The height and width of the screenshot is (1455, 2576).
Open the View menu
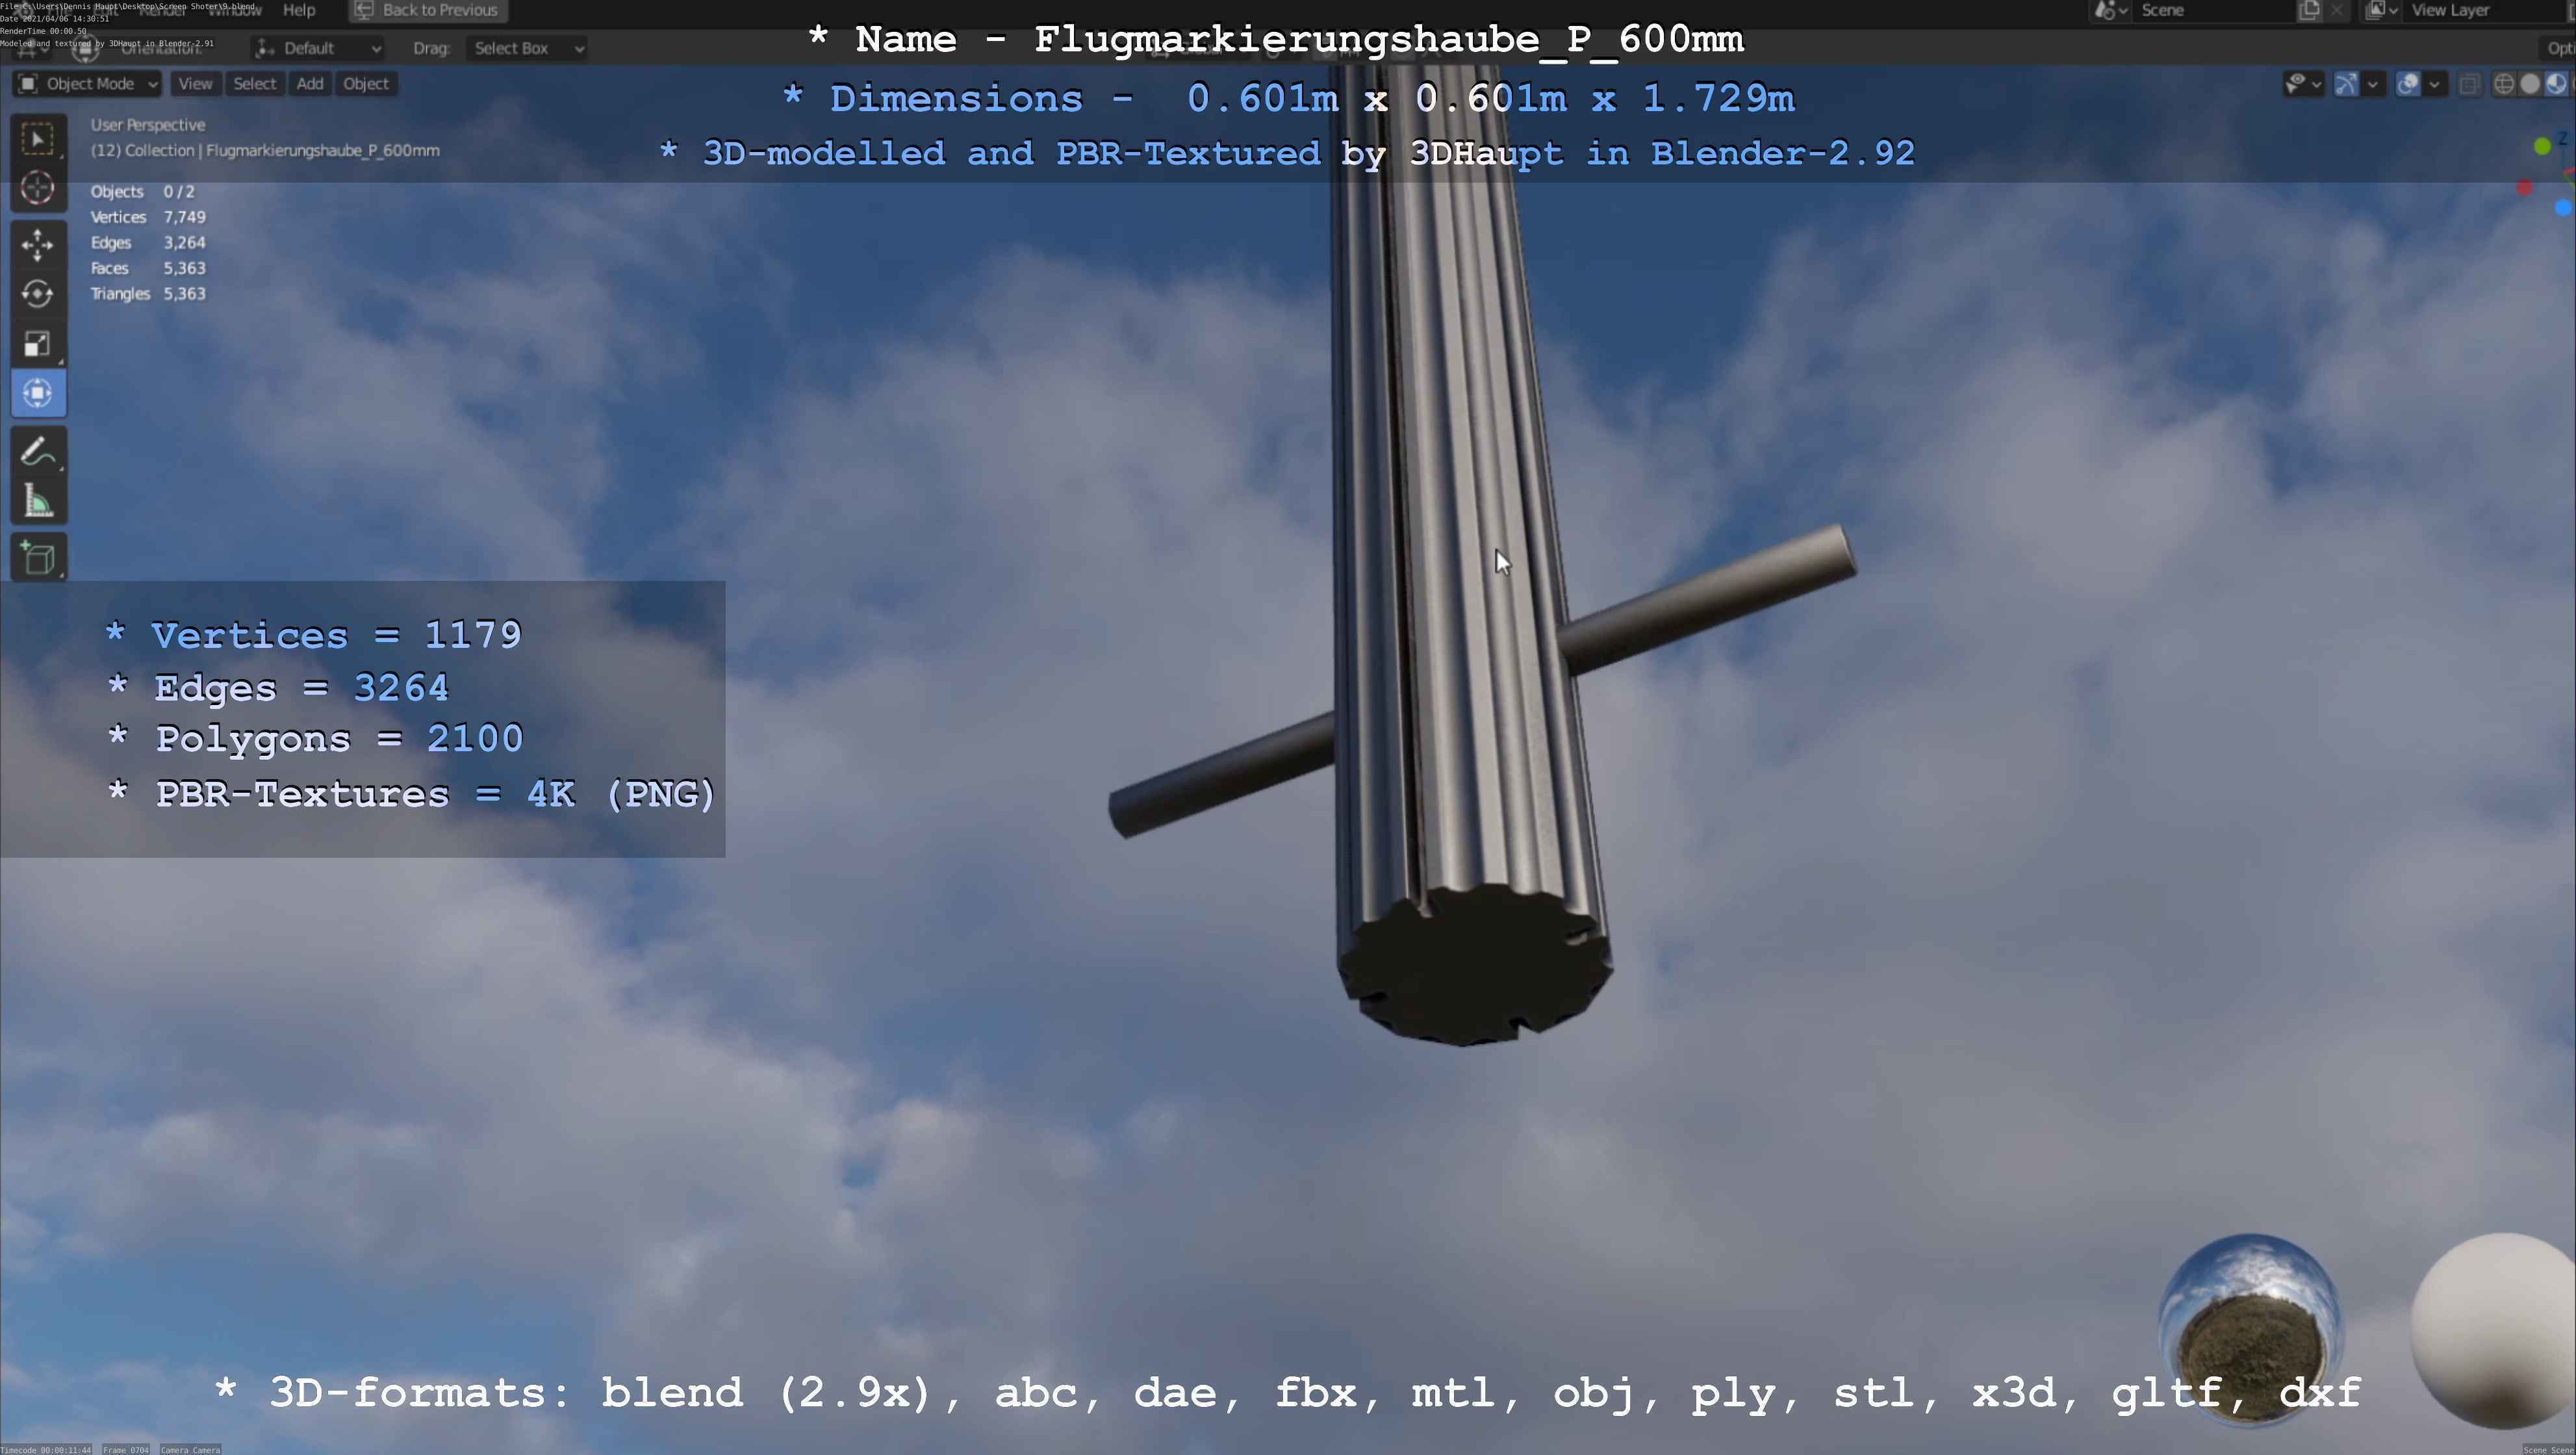[x=195, y=84]
